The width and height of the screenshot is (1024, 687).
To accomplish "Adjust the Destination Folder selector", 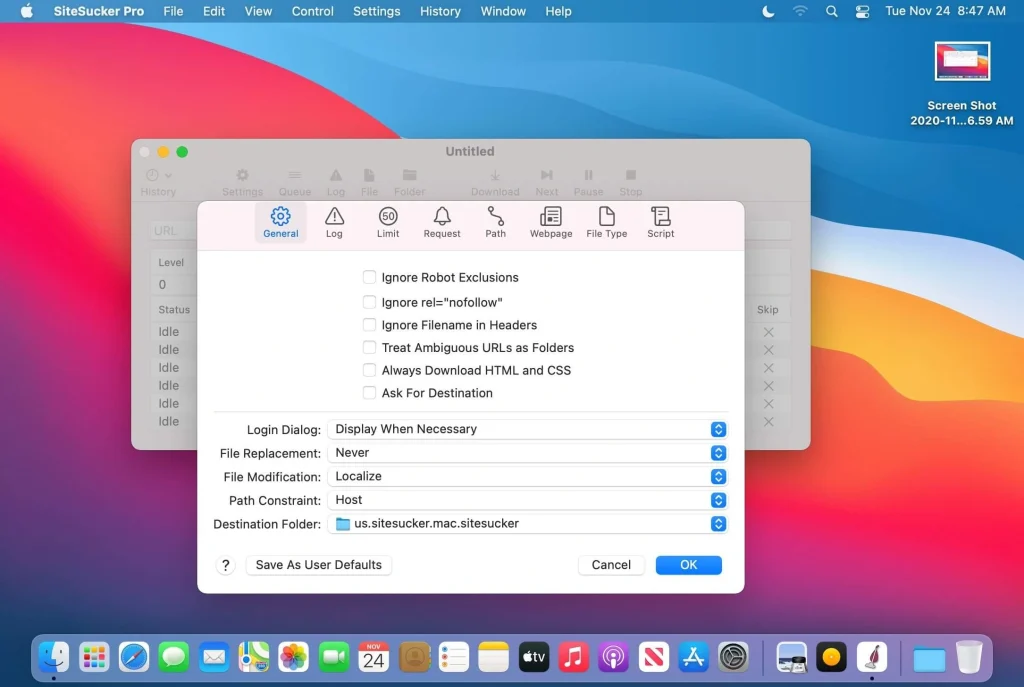I will tap(718, 523).
